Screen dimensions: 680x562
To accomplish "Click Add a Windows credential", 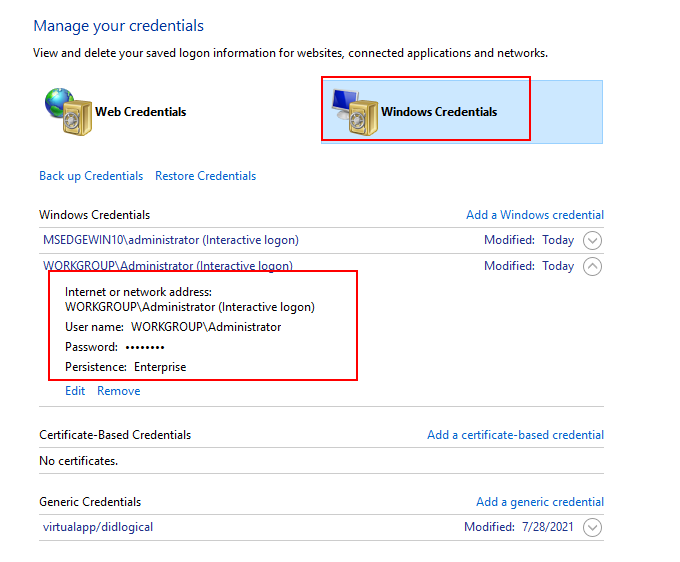I will pyautogui.click(x=535, y=215).
